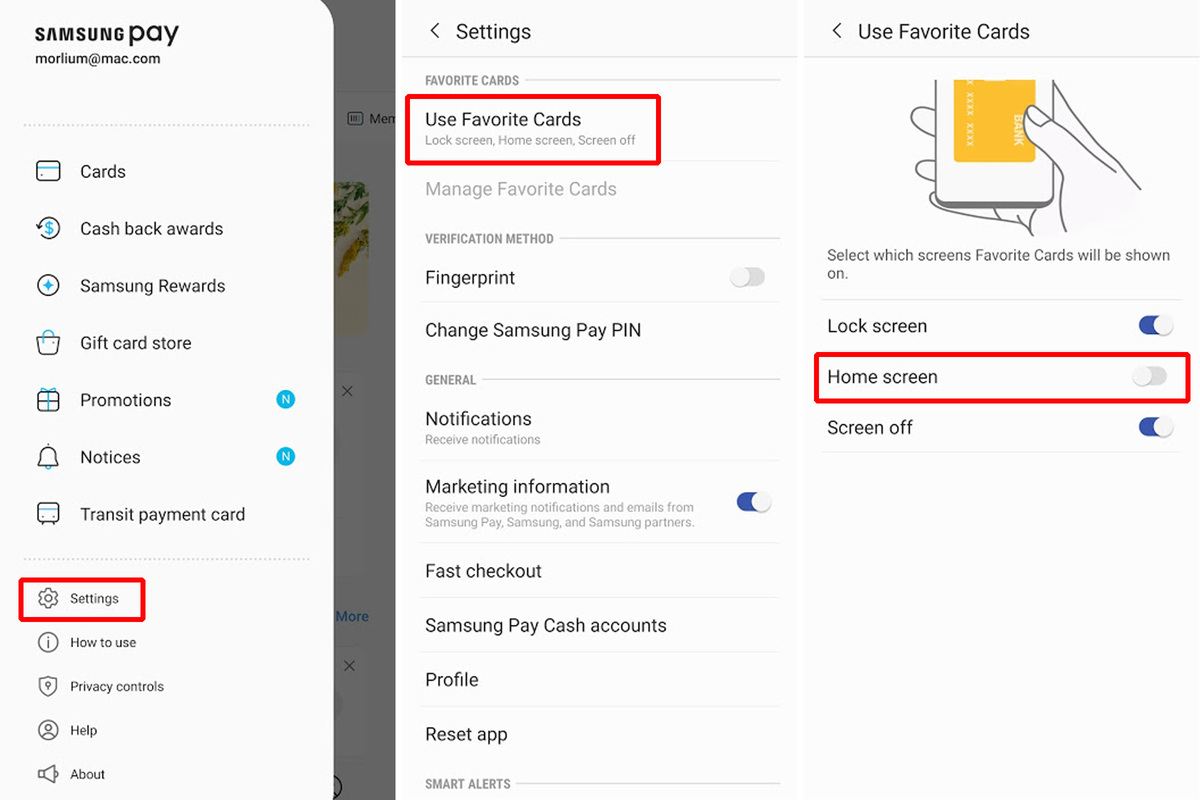This screenshot has height=800, width=1200.
Task: Go back from the Settings screen
Action: [x=434, y=31]
